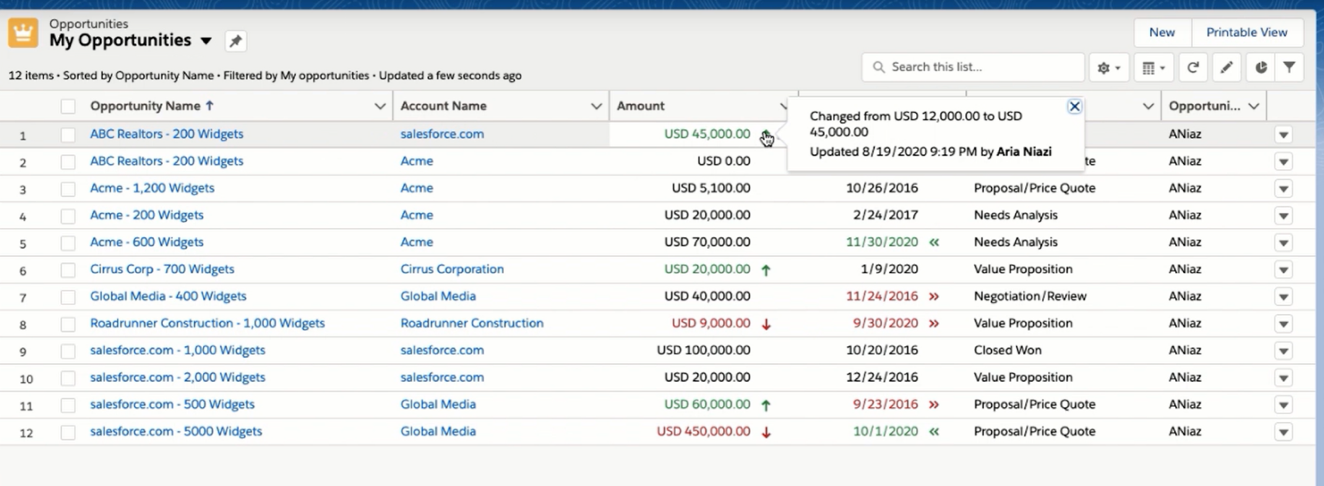Screen dimensions: 1324x486
Task: Click the red double-arrow beside 9/30/2020
Action: coord(934,324)
